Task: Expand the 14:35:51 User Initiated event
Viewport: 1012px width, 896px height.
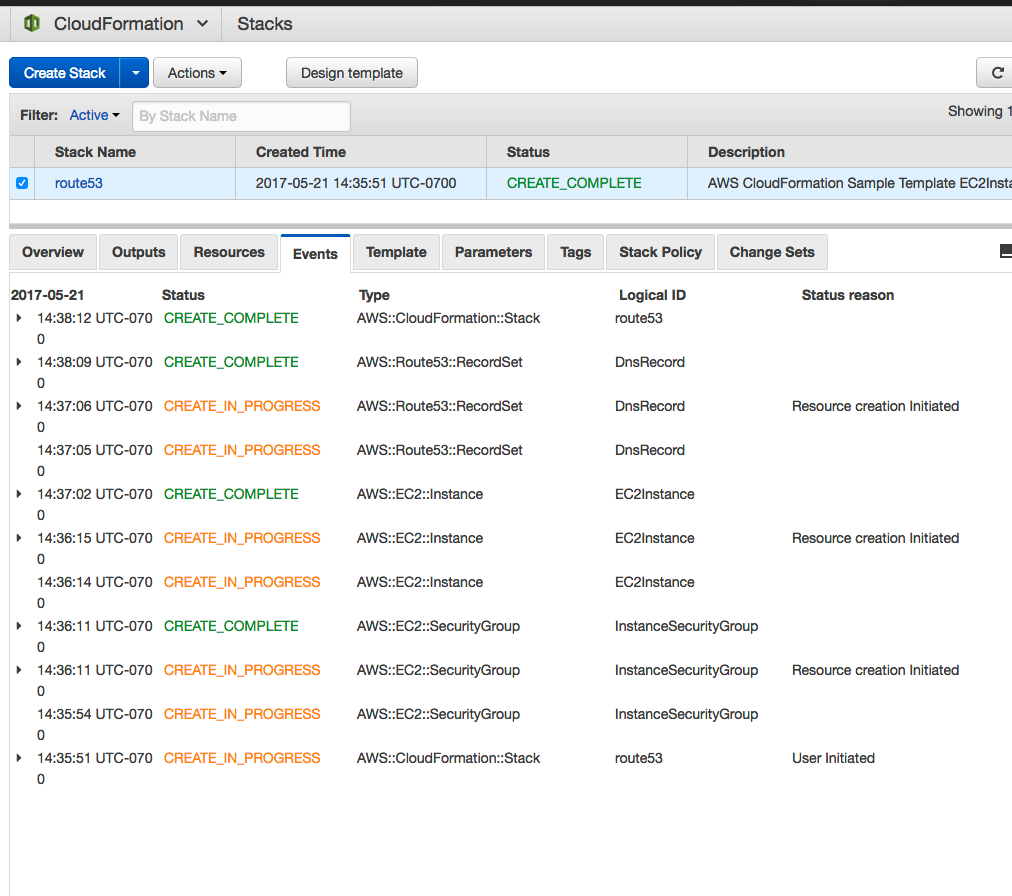Action: coord(19,758)
